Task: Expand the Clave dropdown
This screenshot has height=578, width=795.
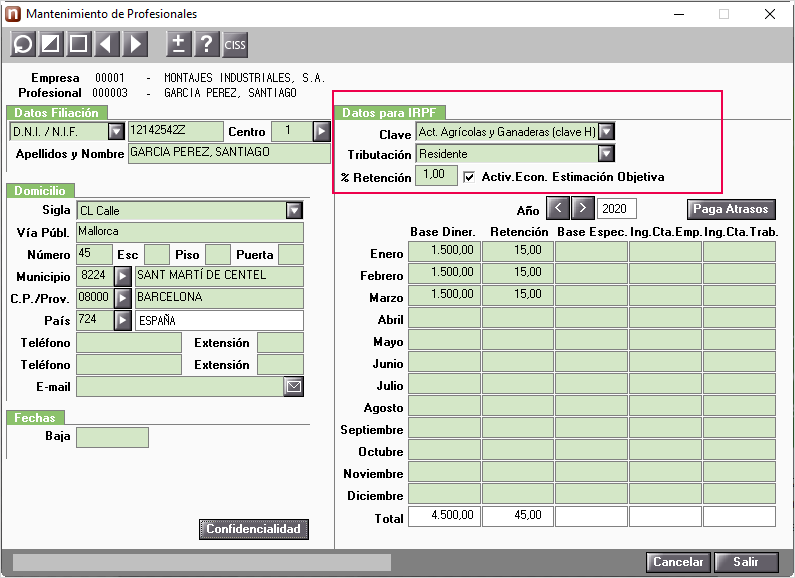Action: click(x=606, y=132)
